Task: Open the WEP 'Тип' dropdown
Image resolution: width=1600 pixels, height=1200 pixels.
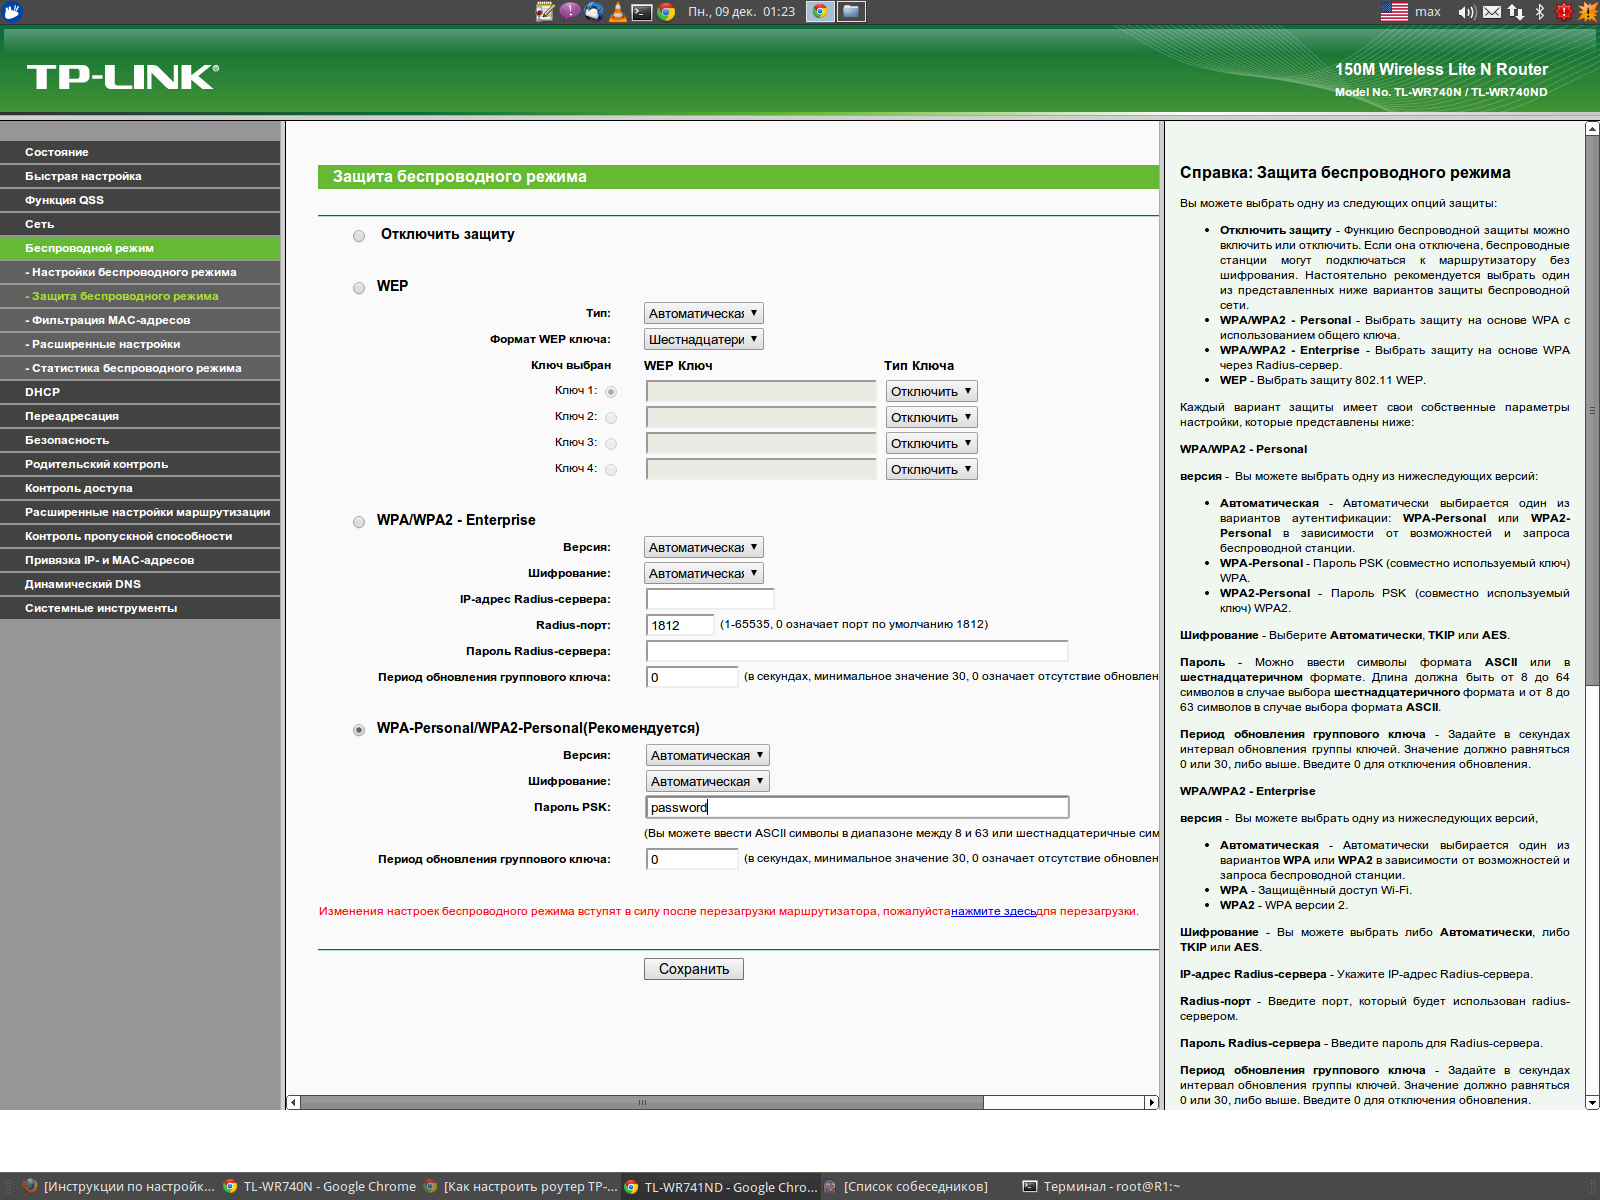Action: pyautogui.click(x=703, y=313)
